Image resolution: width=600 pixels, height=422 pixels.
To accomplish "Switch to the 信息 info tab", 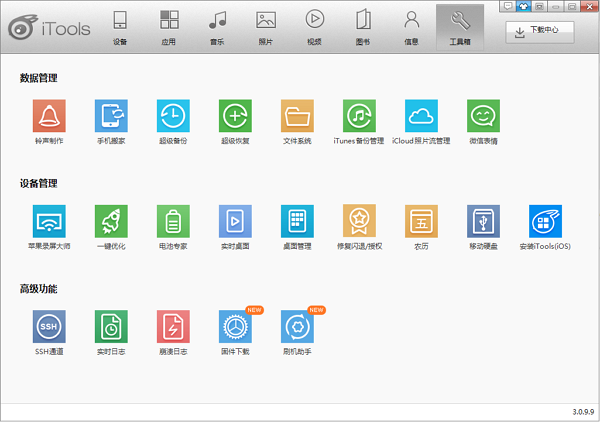I will click(x=411, y=28).
